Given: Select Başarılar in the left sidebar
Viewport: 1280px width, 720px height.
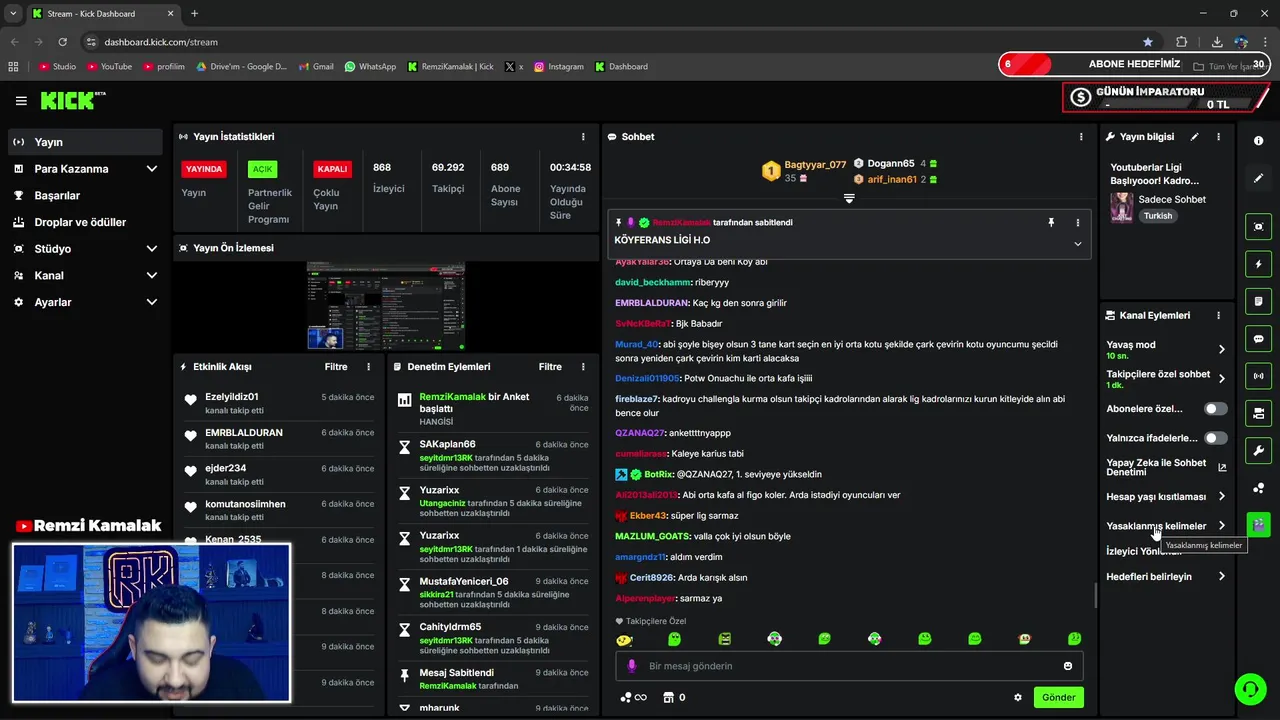Looking at the screenshot, I should pos(85,196).
